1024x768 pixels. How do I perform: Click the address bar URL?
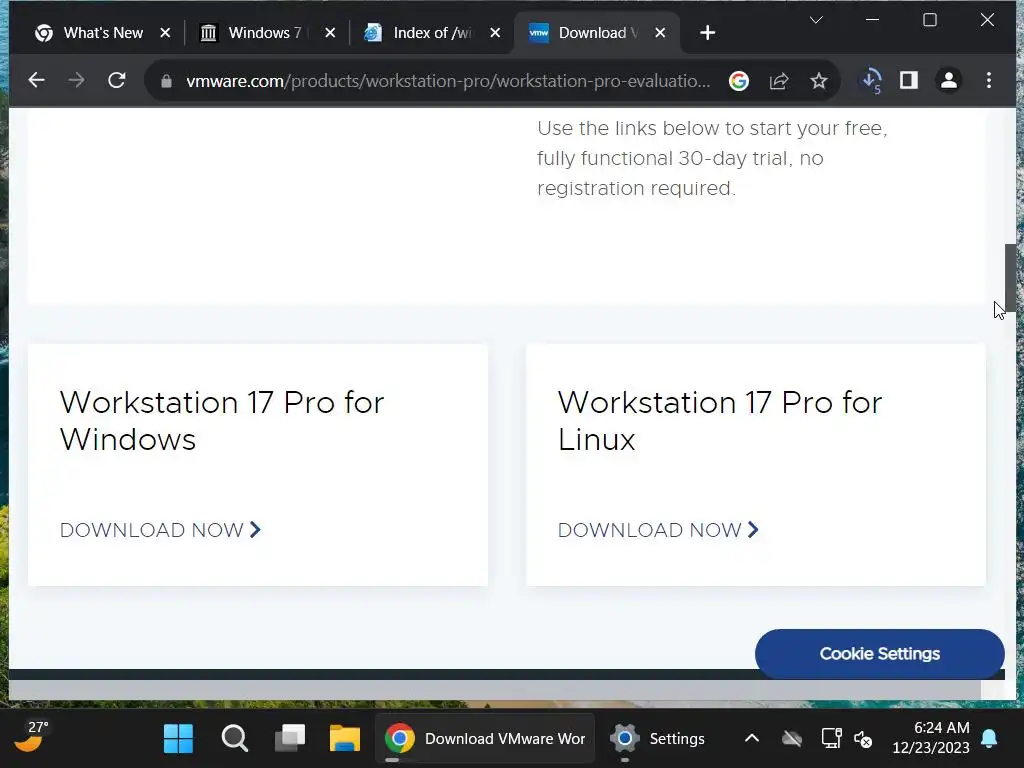(448, 81)
